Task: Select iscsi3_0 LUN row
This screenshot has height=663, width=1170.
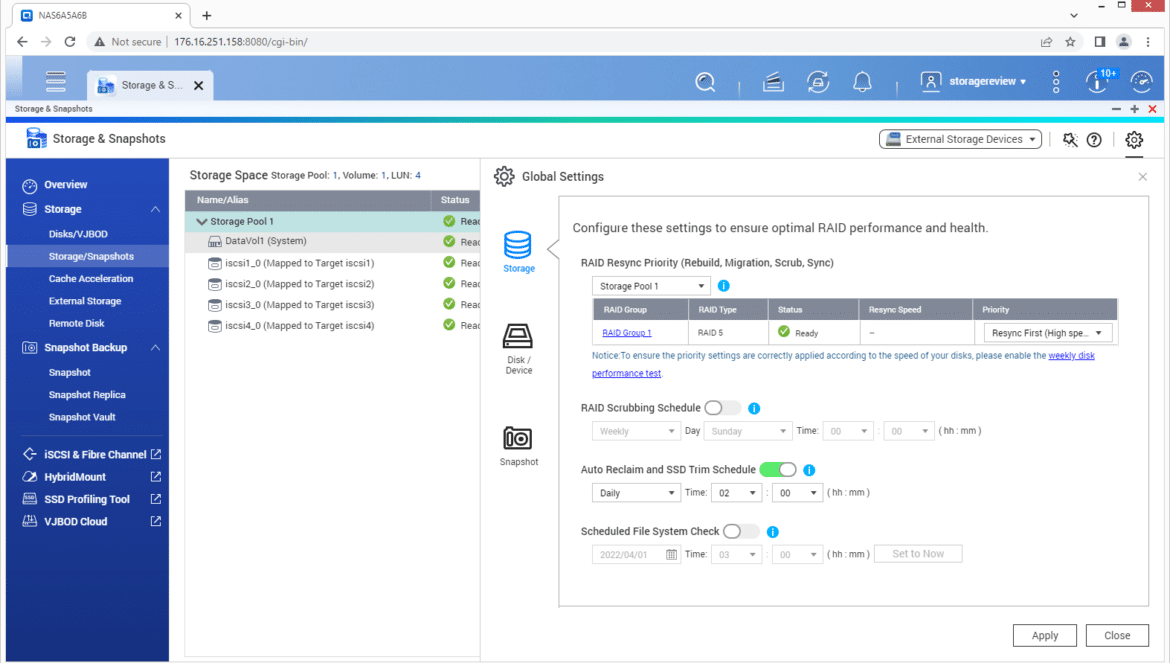Action: point(332,305)
